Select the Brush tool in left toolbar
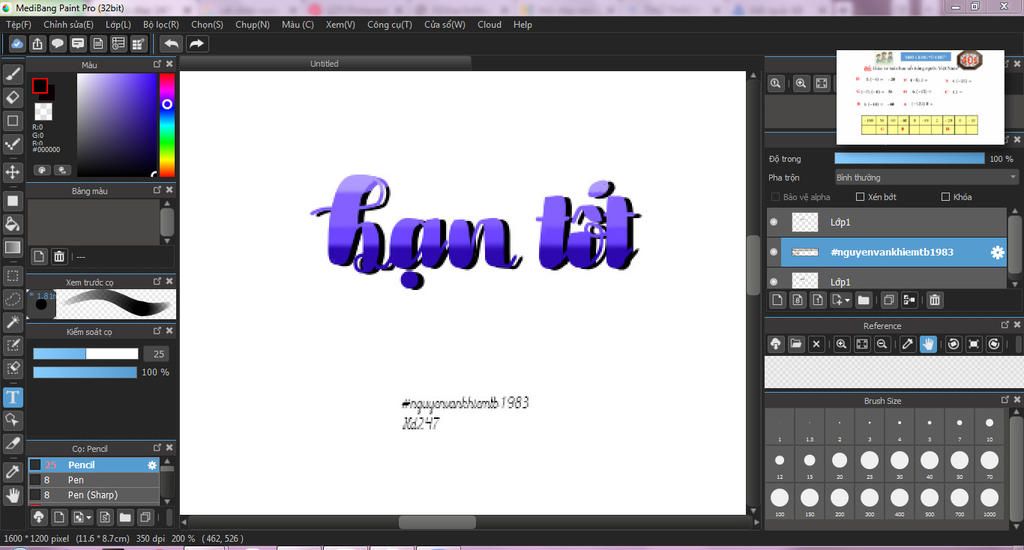 [x=12, y=74]
